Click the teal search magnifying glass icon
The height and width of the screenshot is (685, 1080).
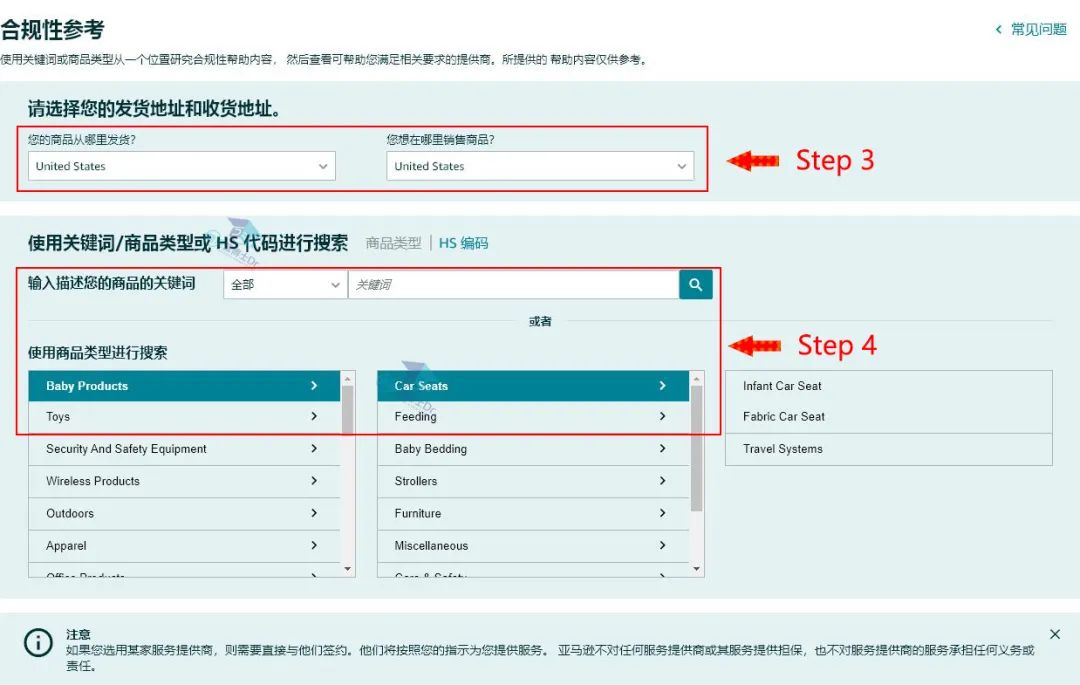point(695,284)
